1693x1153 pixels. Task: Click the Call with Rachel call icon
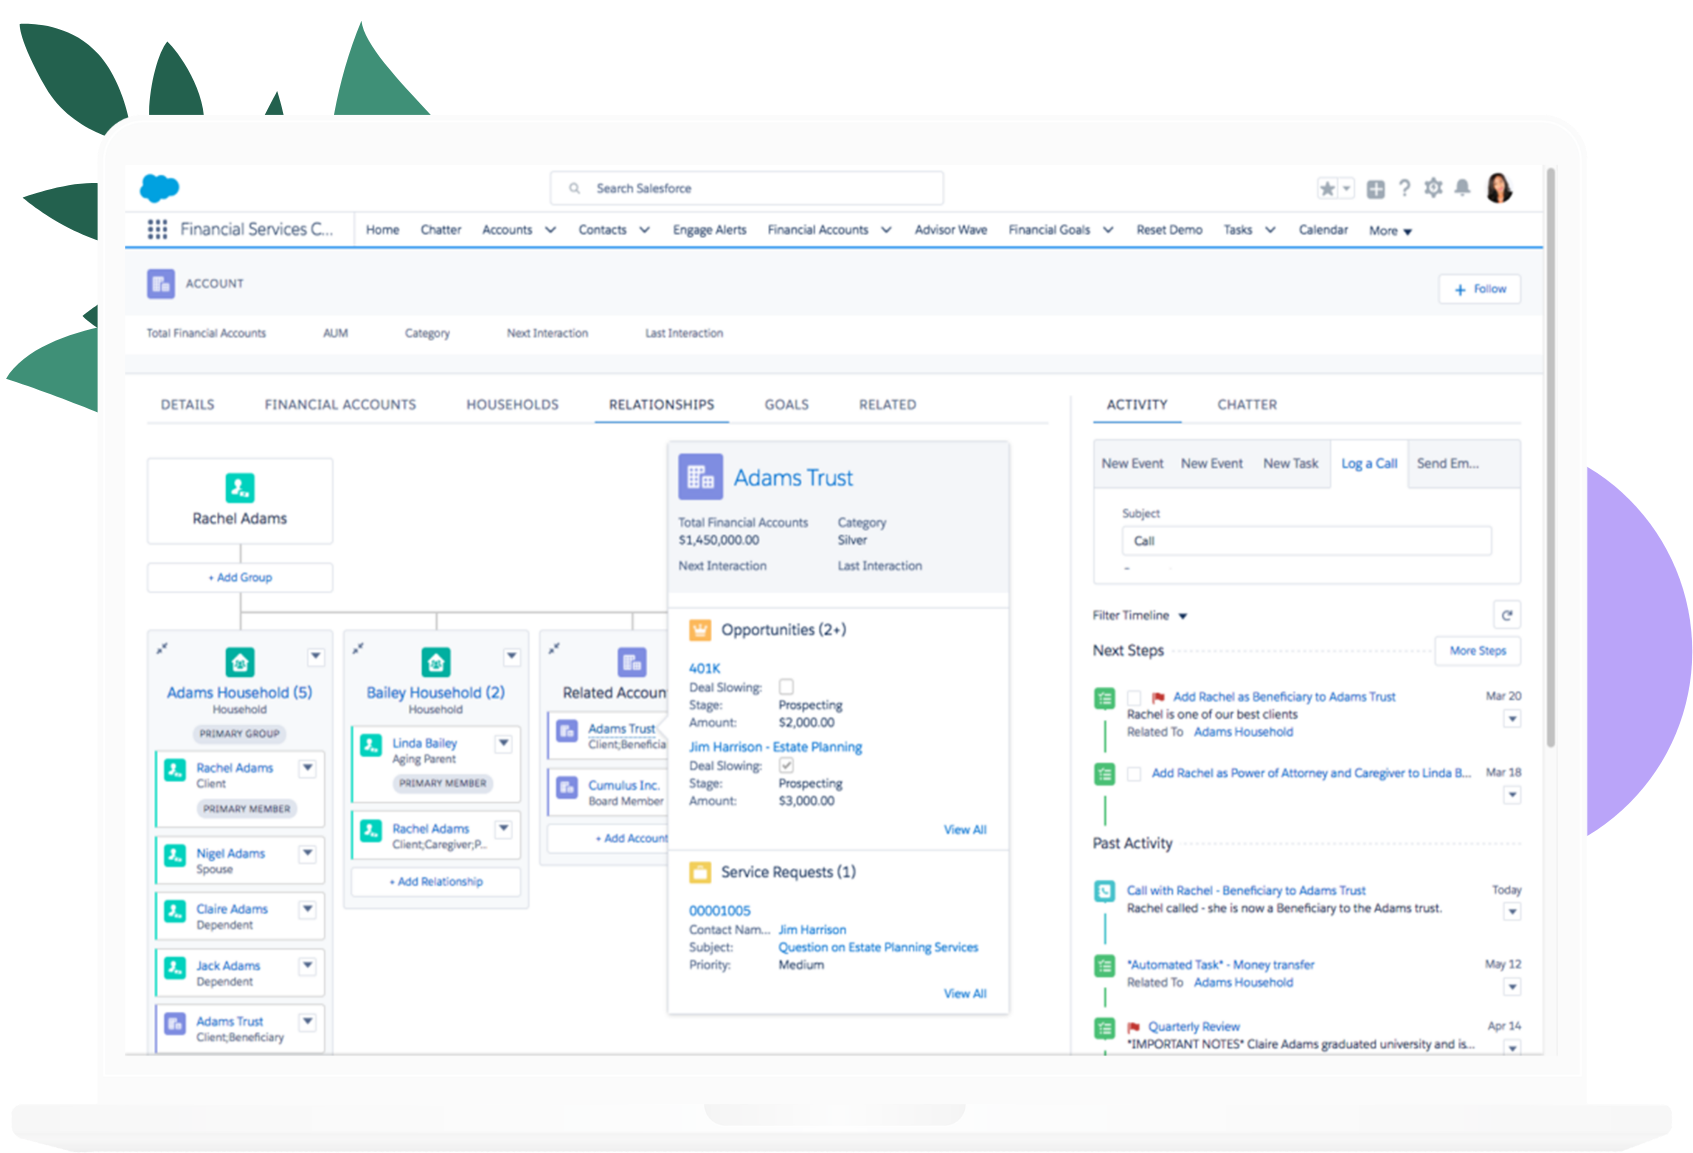[x=1105, y=891]
